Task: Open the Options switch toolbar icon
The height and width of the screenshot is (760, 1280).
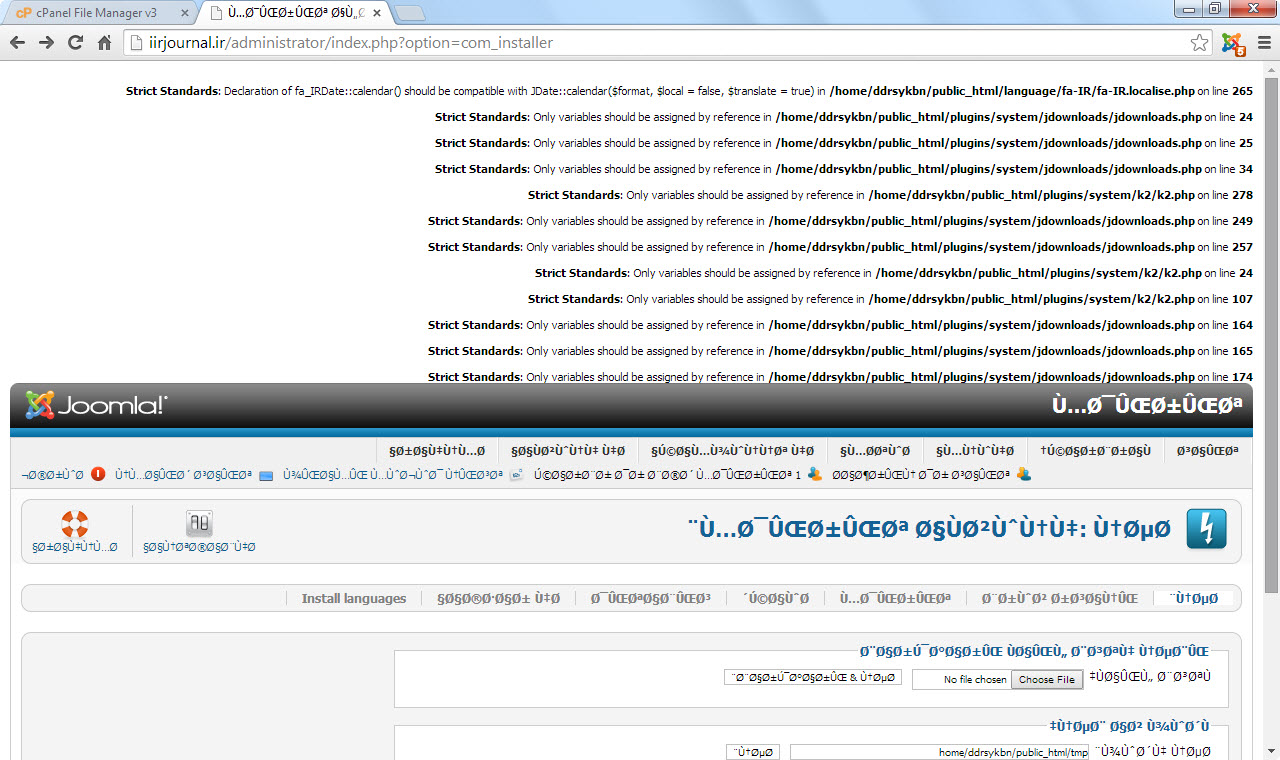Action: (x=199, y=525)
